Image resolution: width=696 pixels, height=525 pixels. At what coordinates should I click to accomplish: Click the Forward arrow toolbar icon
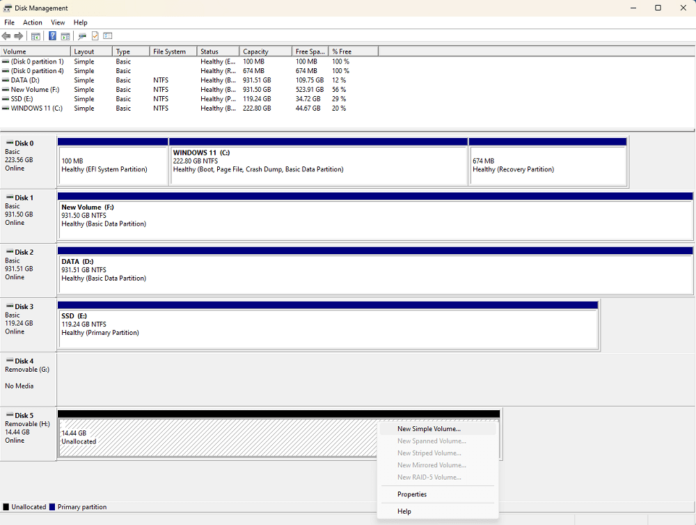click(19, 36)
